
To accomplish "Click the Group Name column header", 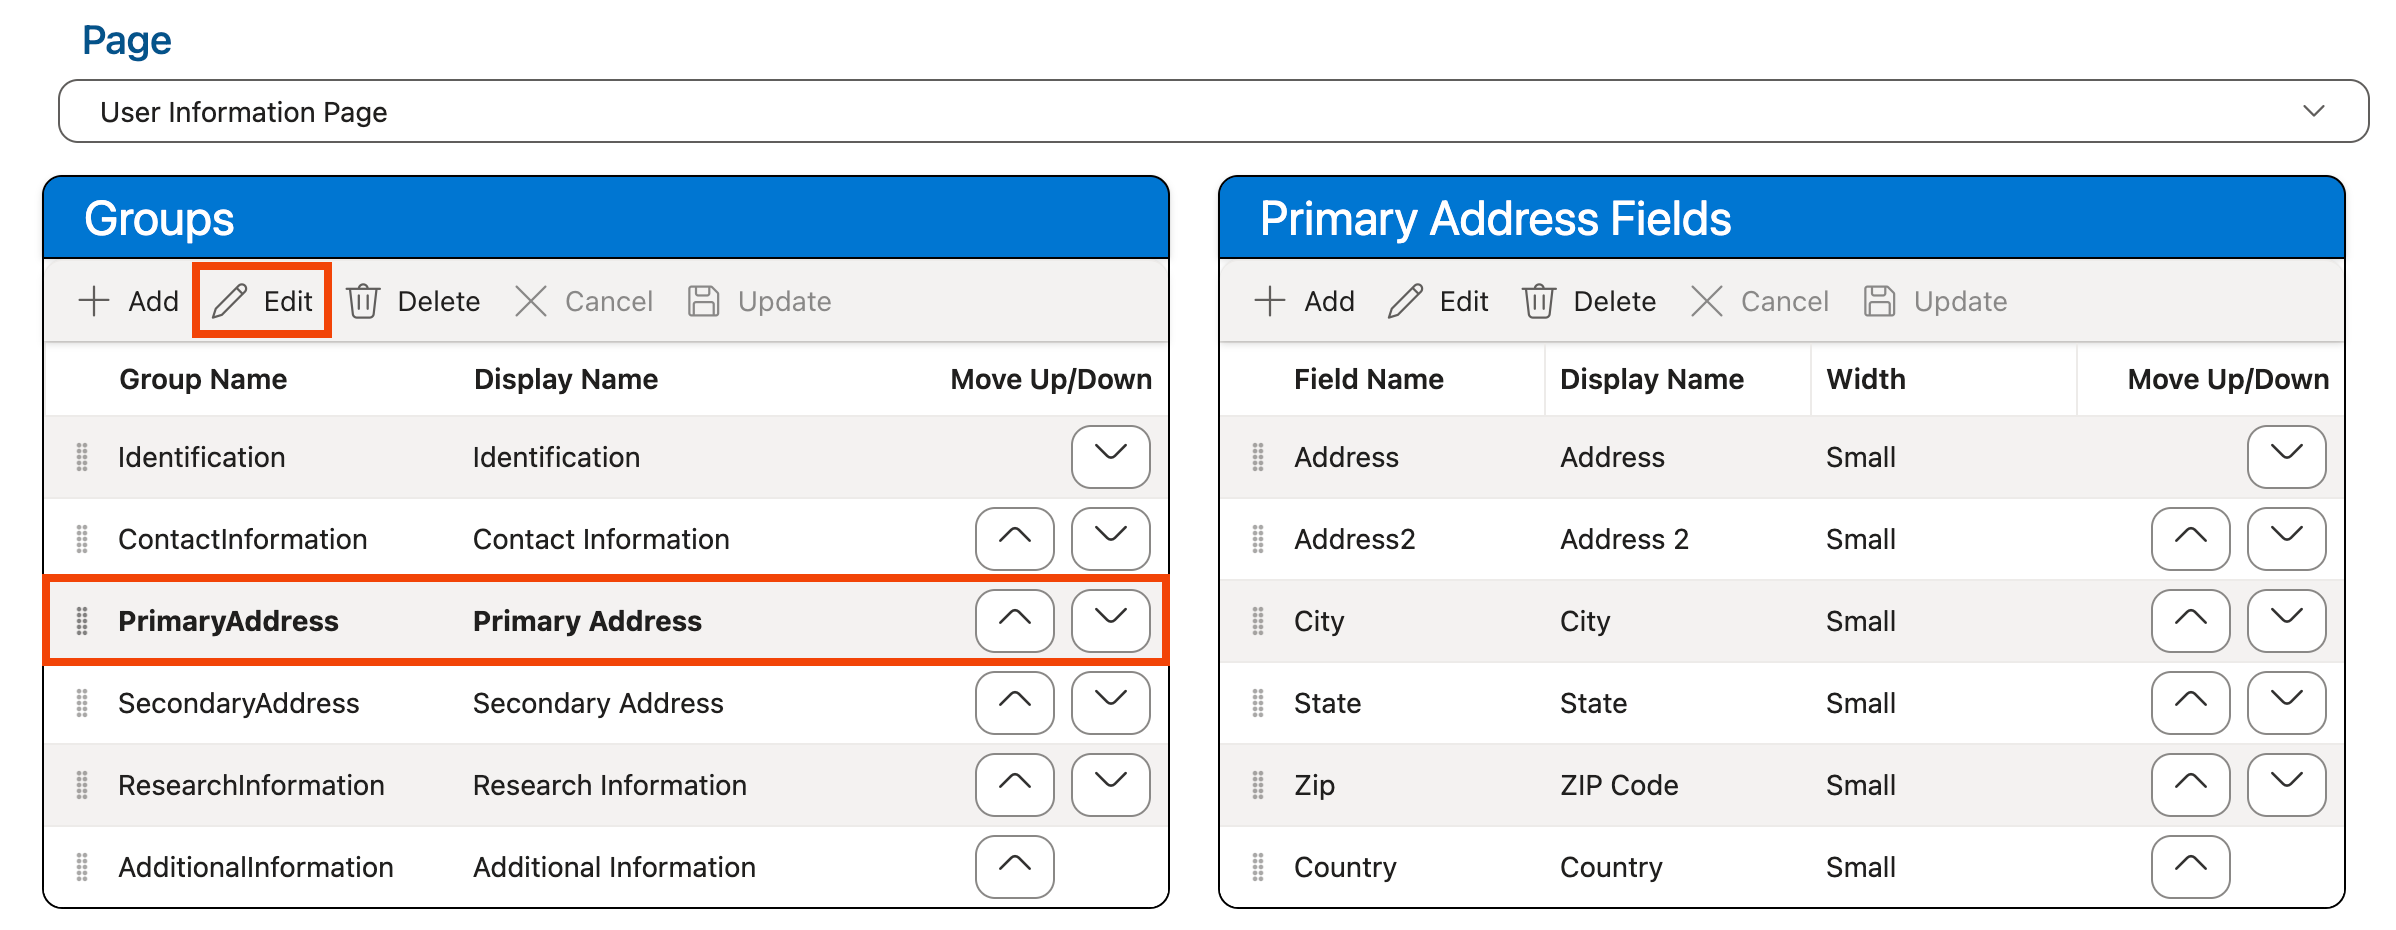I will (203, 379).
